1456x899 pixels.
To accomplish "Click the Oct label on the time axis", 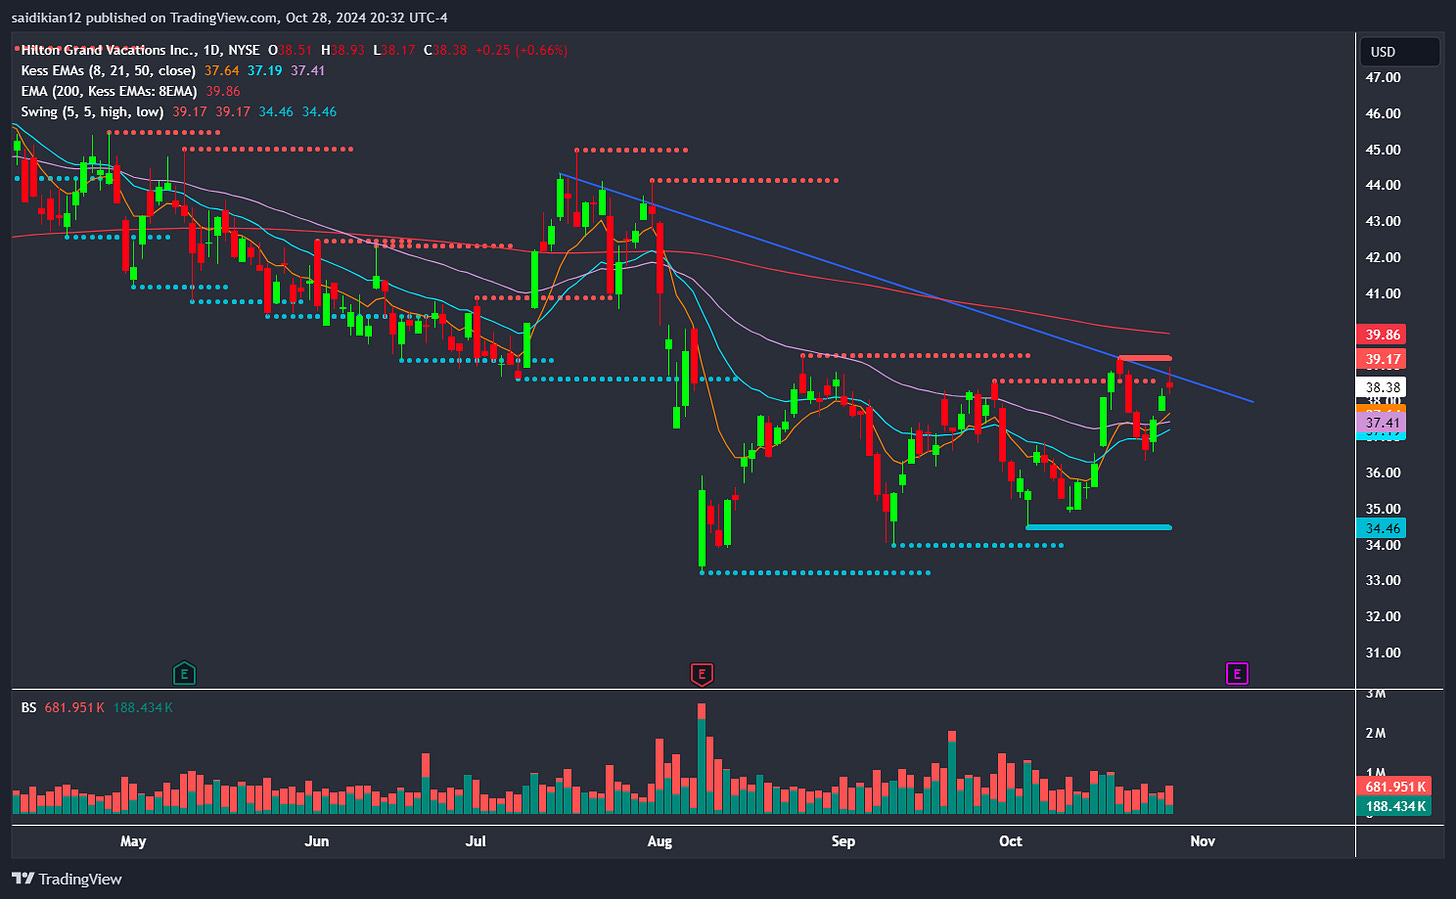I will coord(1011,841).
